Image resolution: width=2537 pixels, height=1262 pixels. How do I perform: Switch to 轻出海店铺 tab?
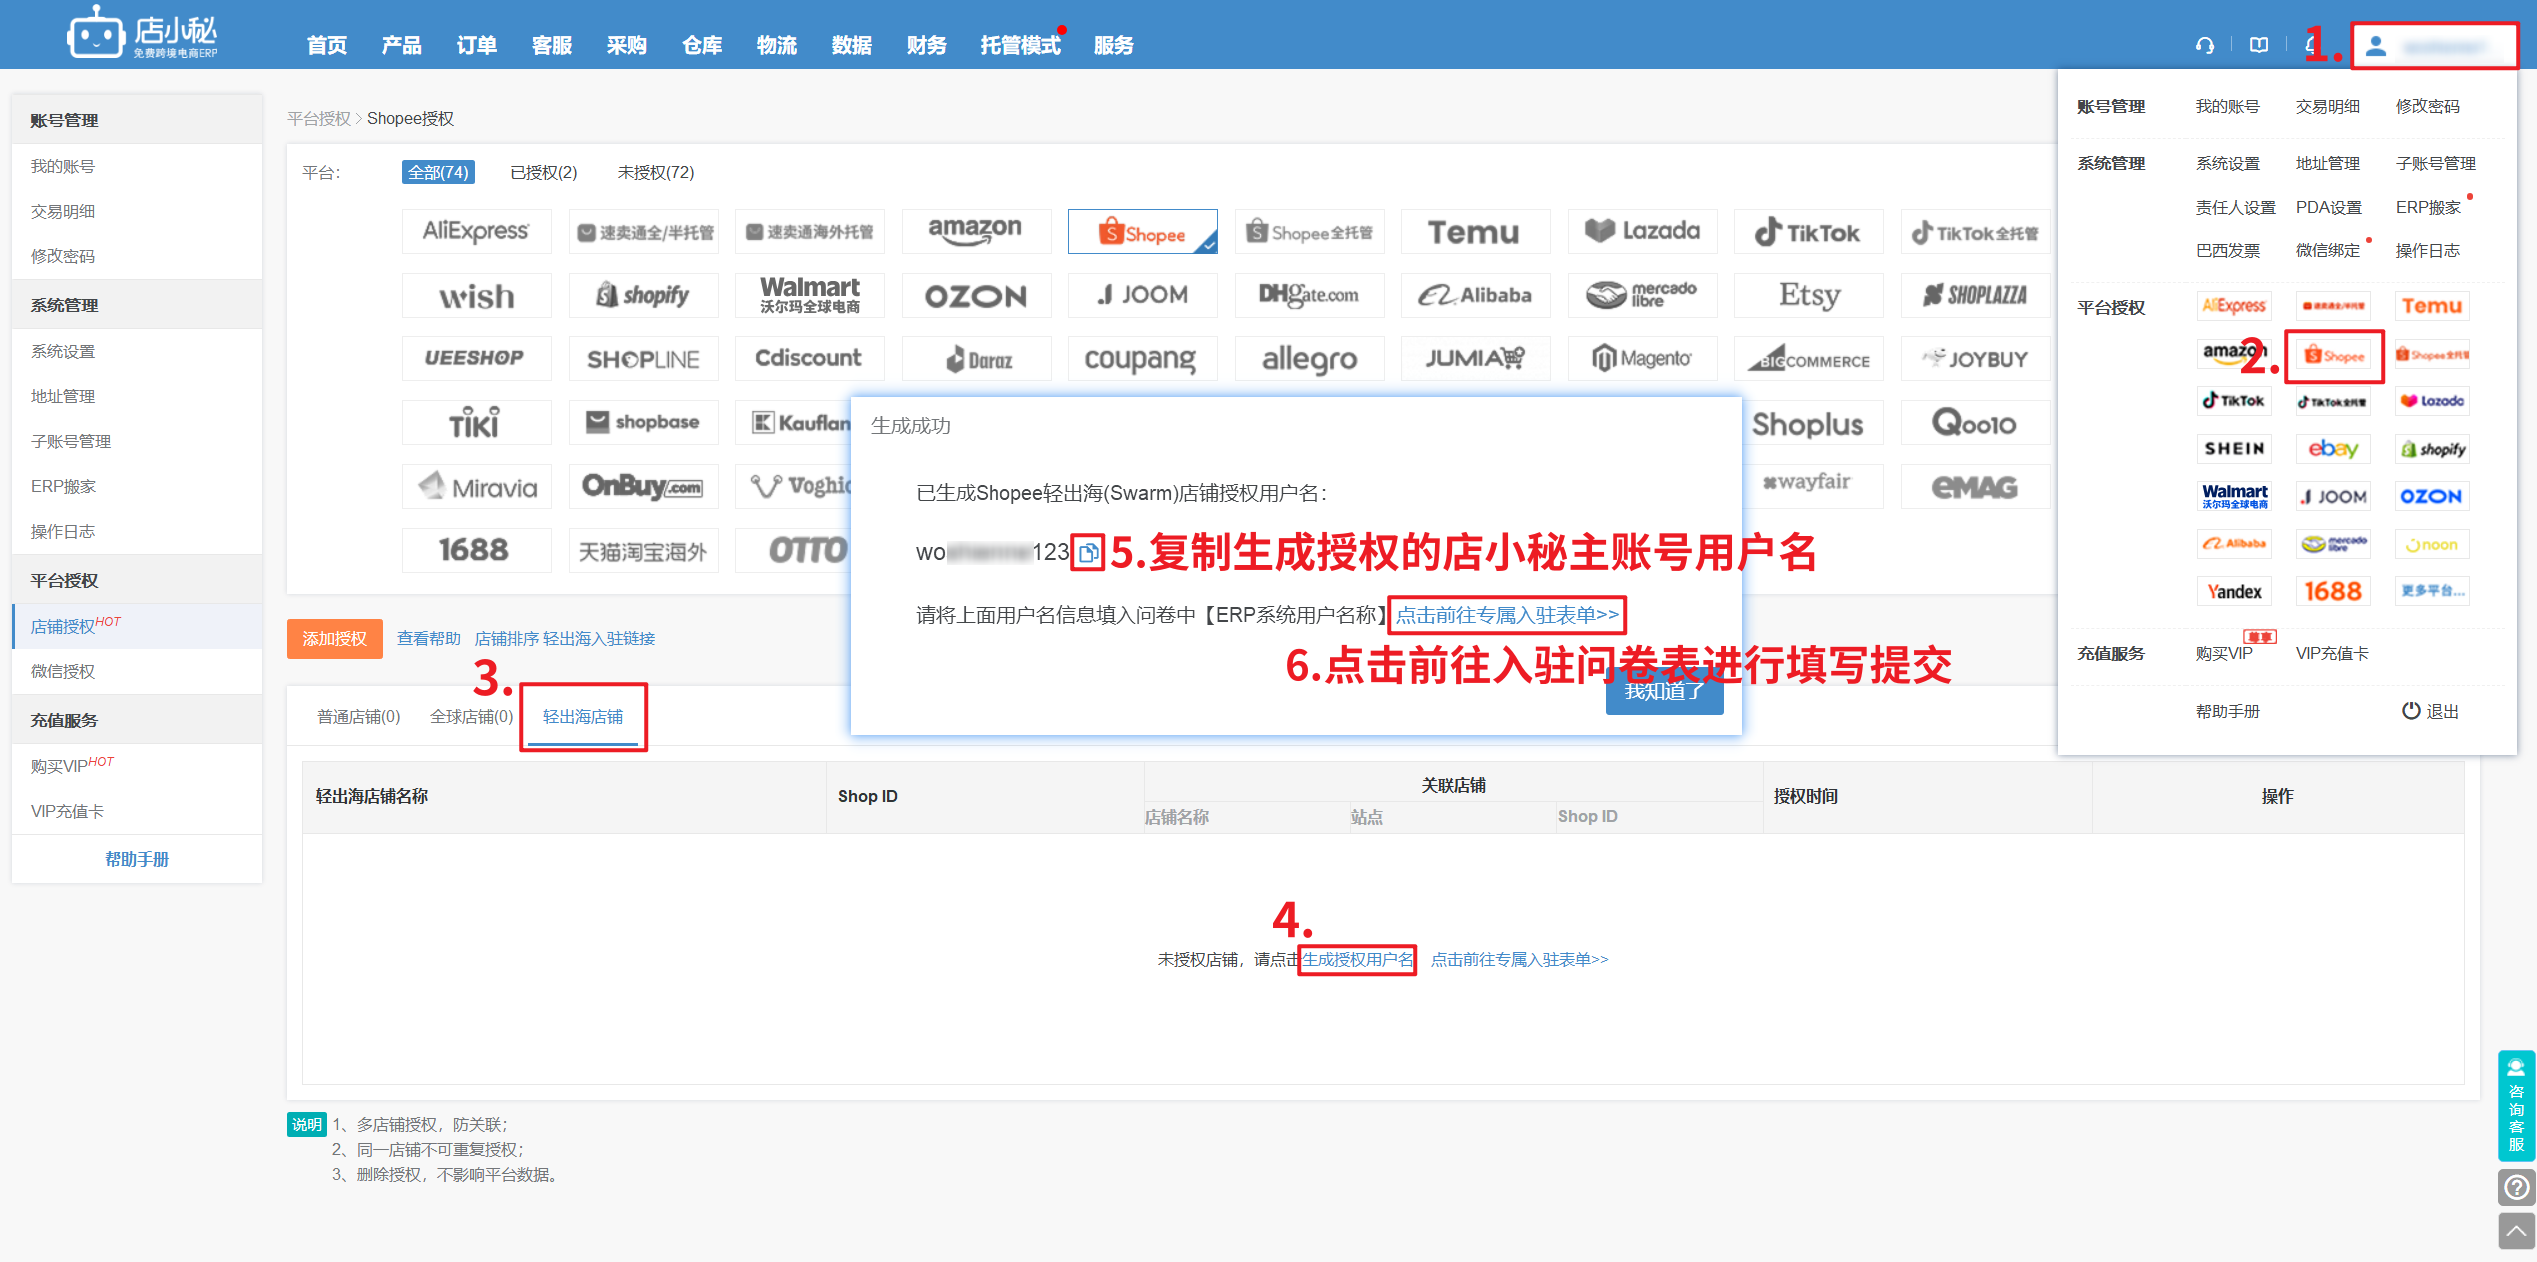point(582,716)
